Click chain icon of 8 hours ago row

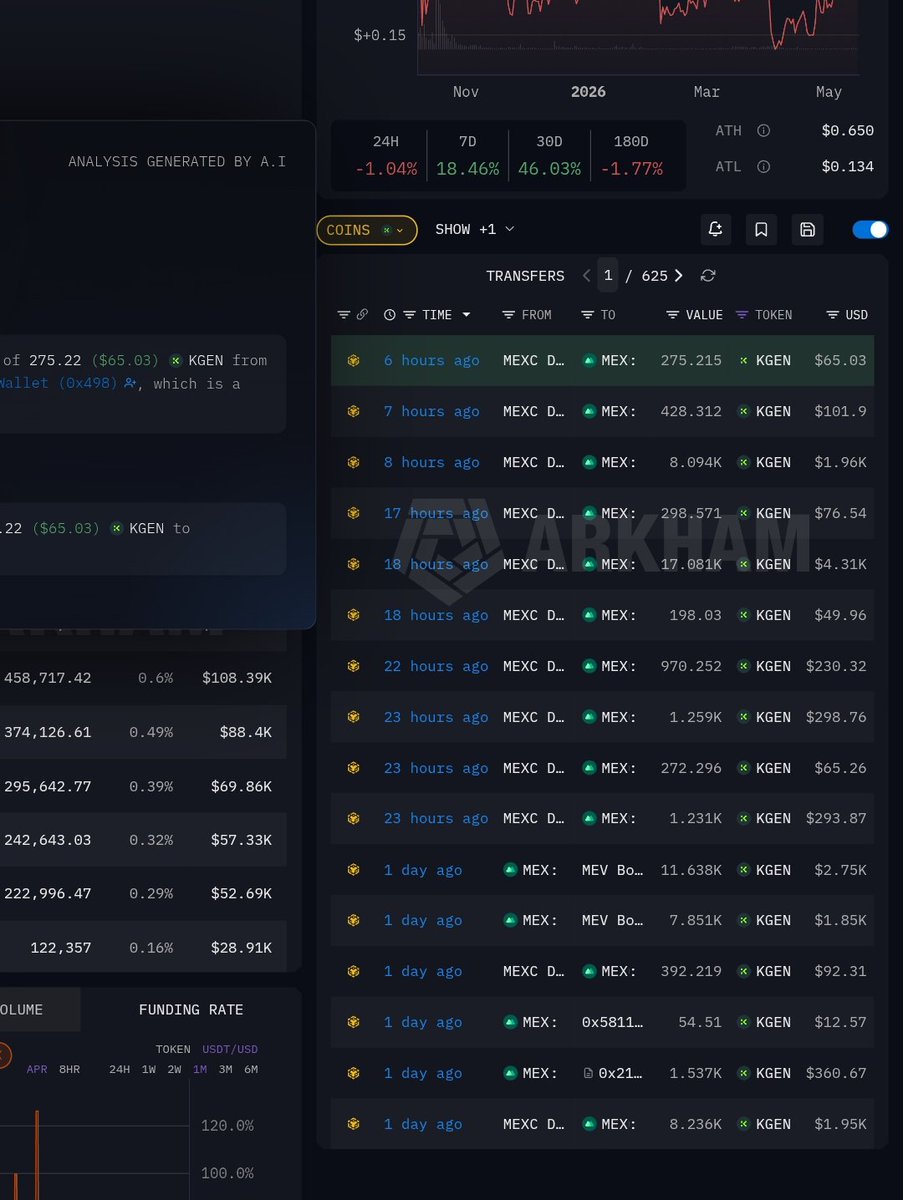point(353,463)
